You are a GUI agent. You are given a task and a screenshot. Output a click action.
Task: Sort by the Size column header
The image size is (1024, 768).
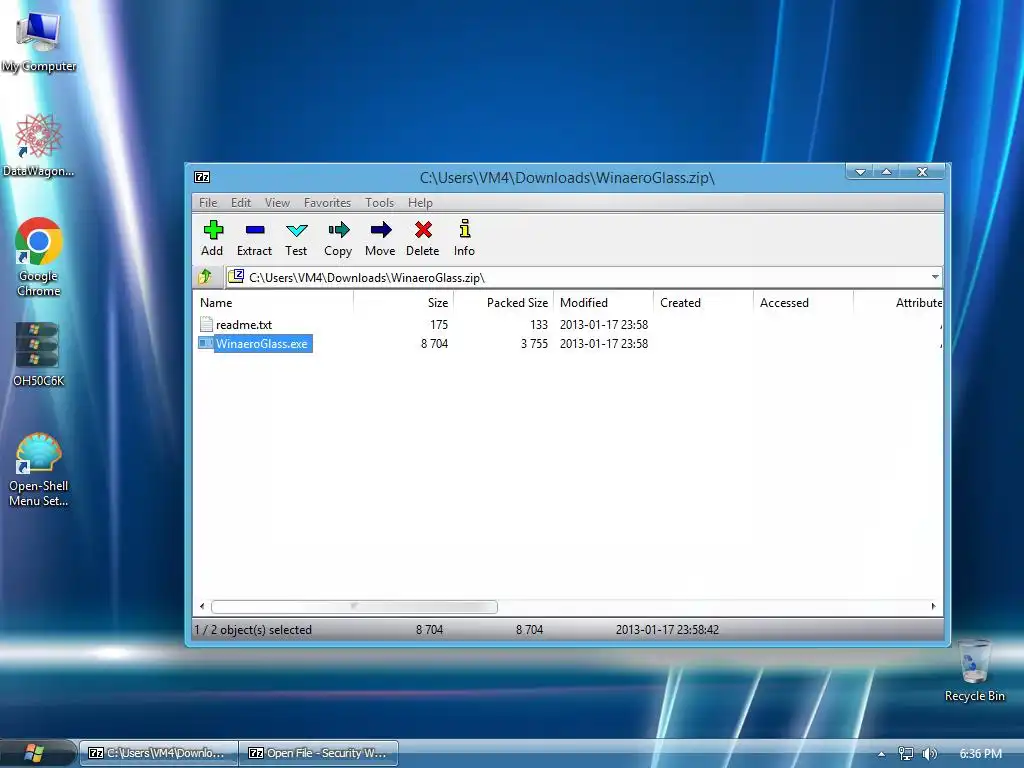404,302
